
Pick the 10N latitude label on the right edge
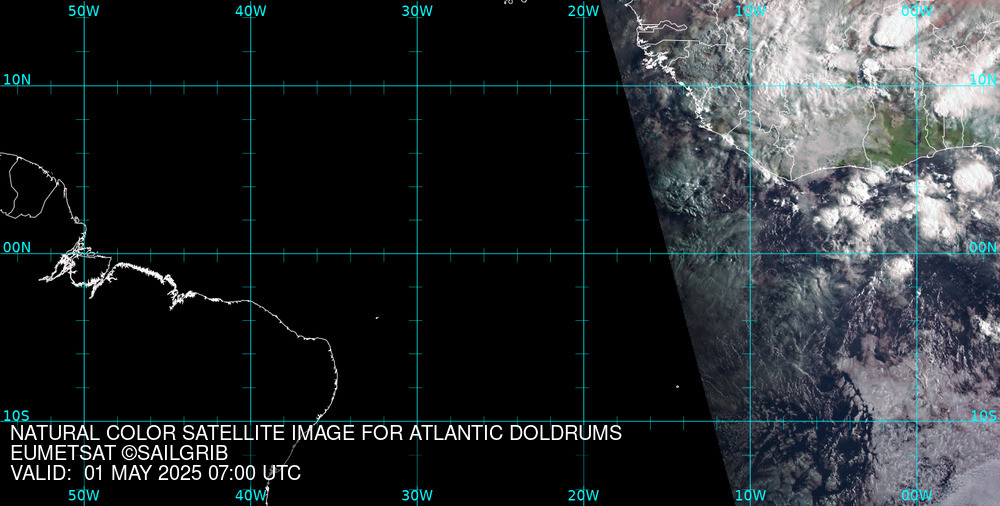pyautogui.click(x=983, y=79)
